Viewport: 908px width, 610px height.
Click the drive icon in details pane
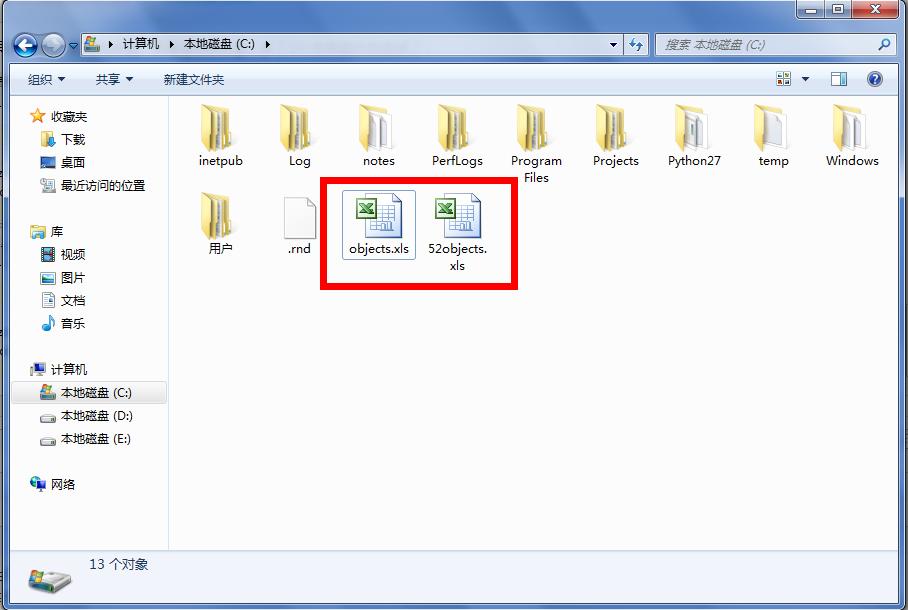(x=50, y=580)
